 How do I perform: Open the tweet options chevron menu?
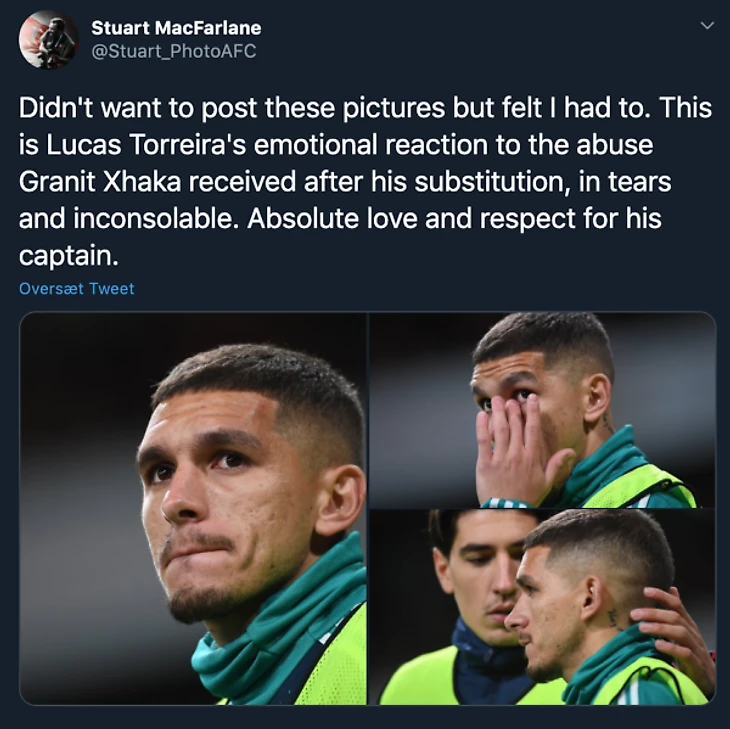708,25
